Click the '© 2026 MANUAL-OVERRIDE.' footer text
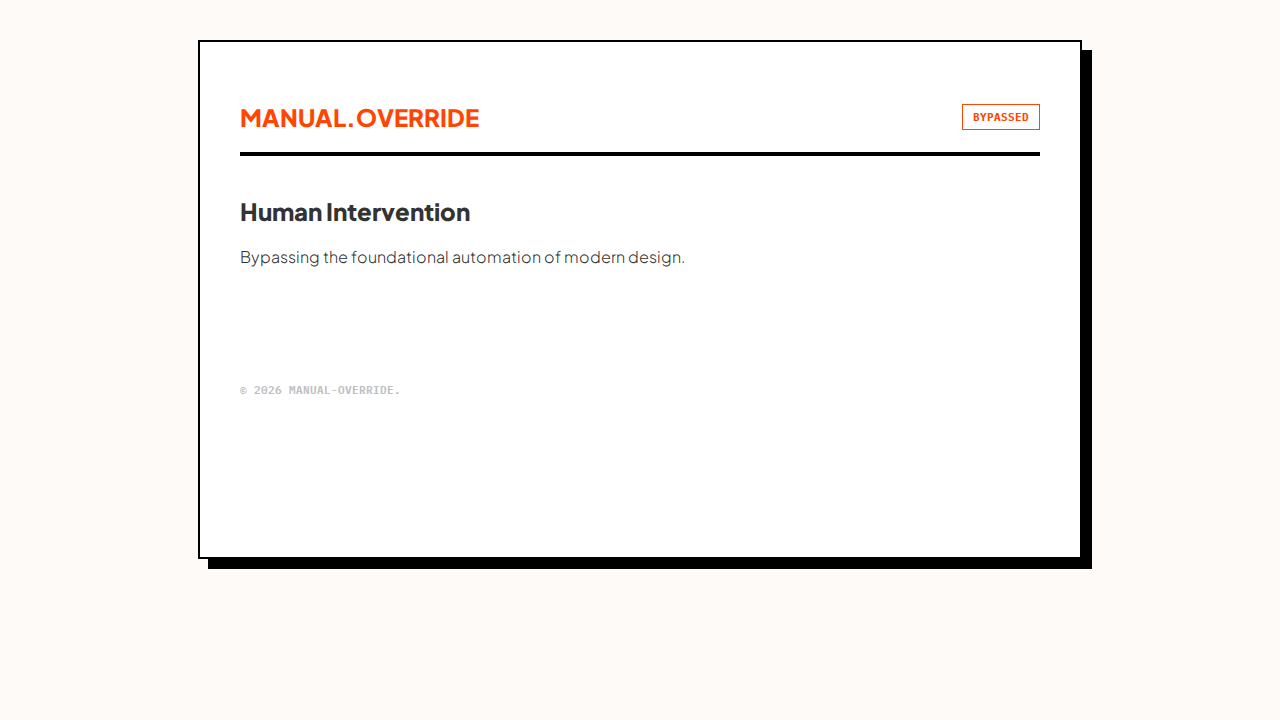Screen dimensions: 1280x720 tap(320, 390)
